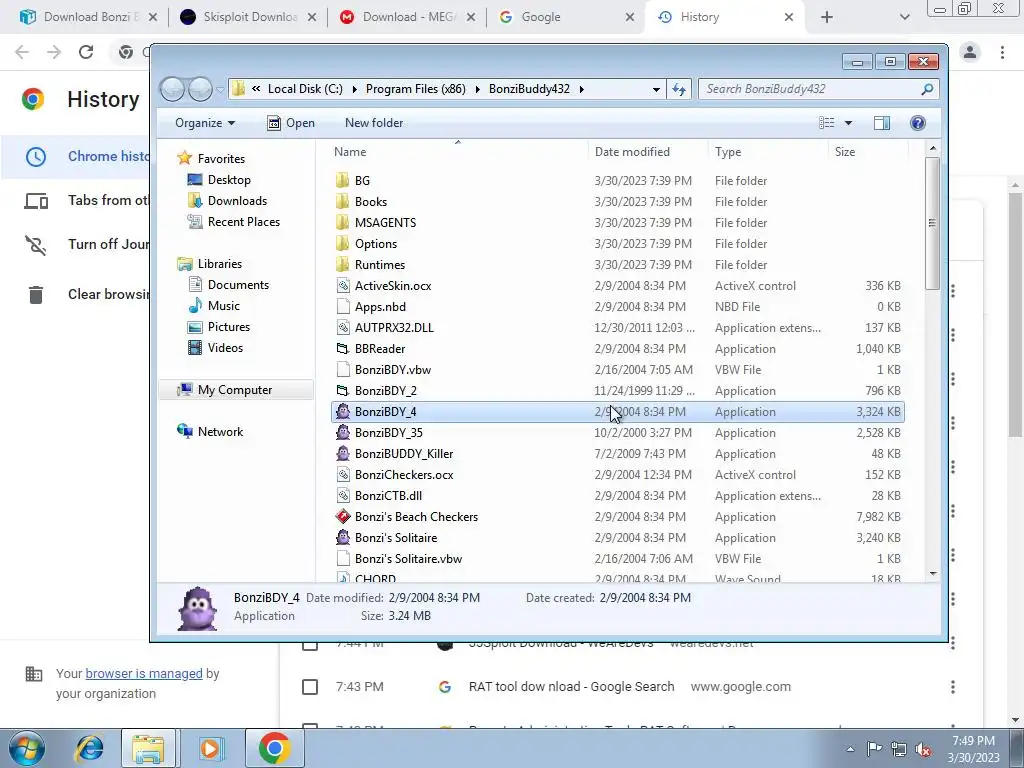1024x768 pixels.
Task: Open a new Chrome tab
Action: click(827, 17)
